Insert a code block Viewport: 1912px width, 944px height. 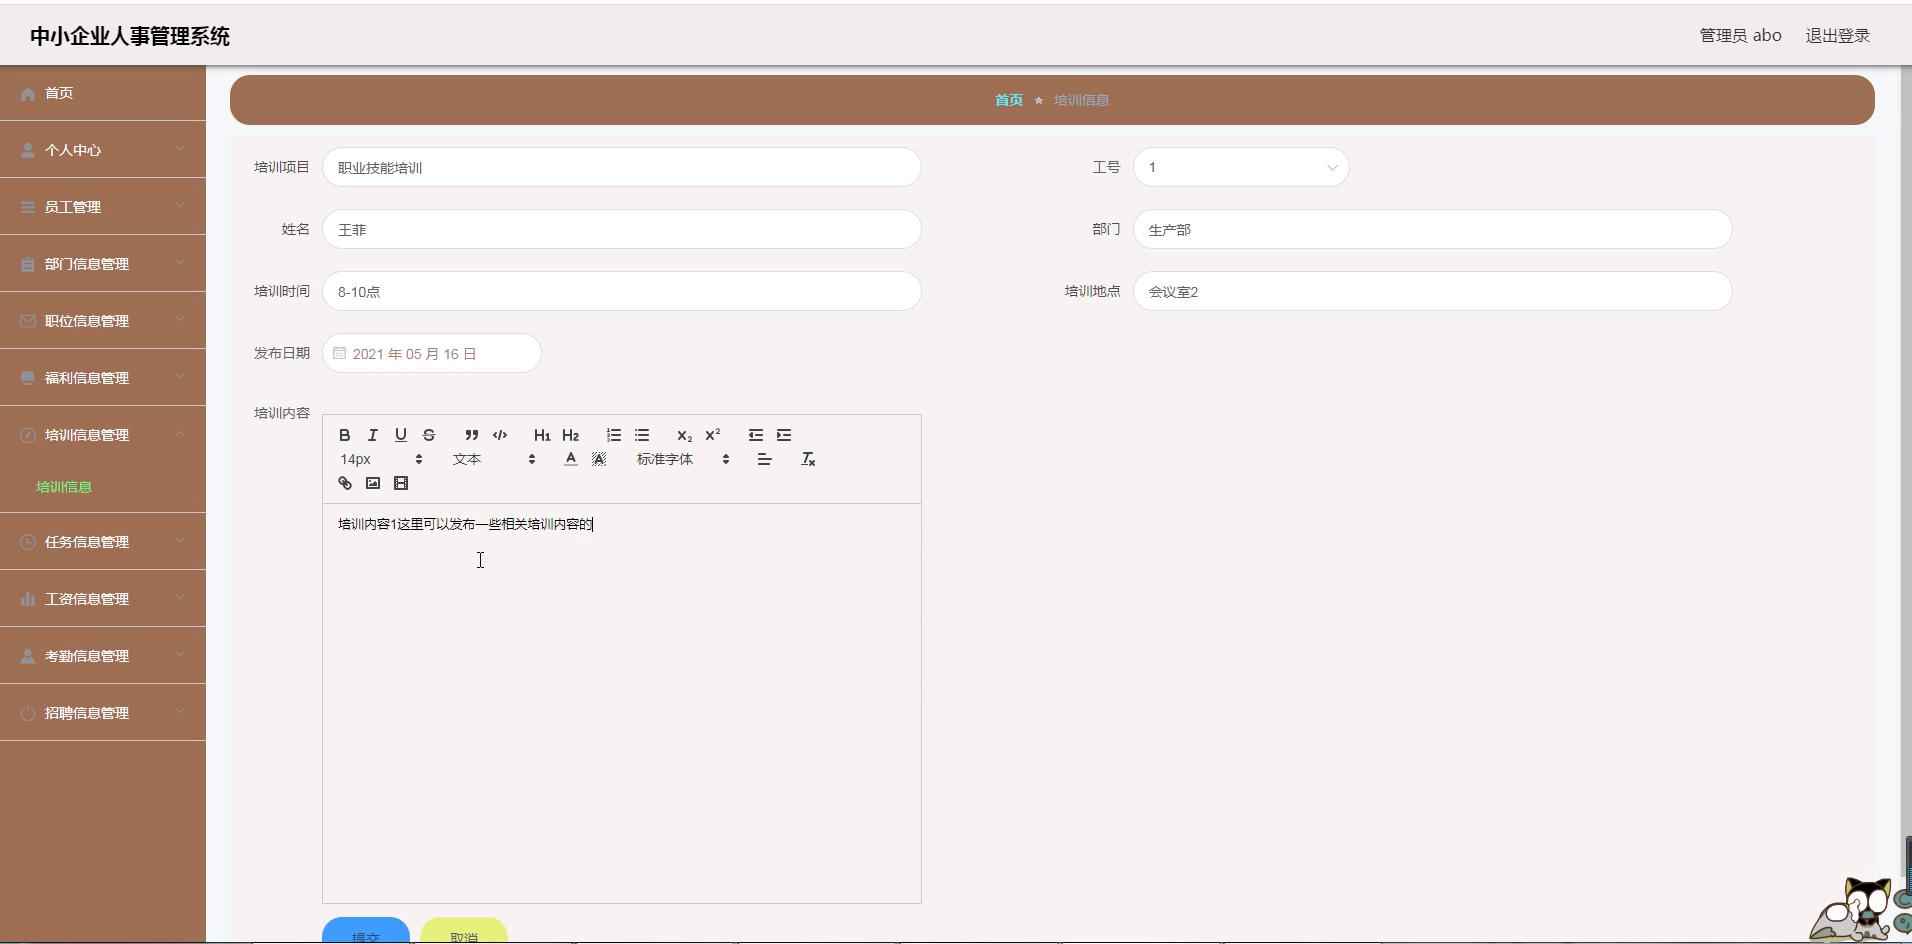click(500, 435)
